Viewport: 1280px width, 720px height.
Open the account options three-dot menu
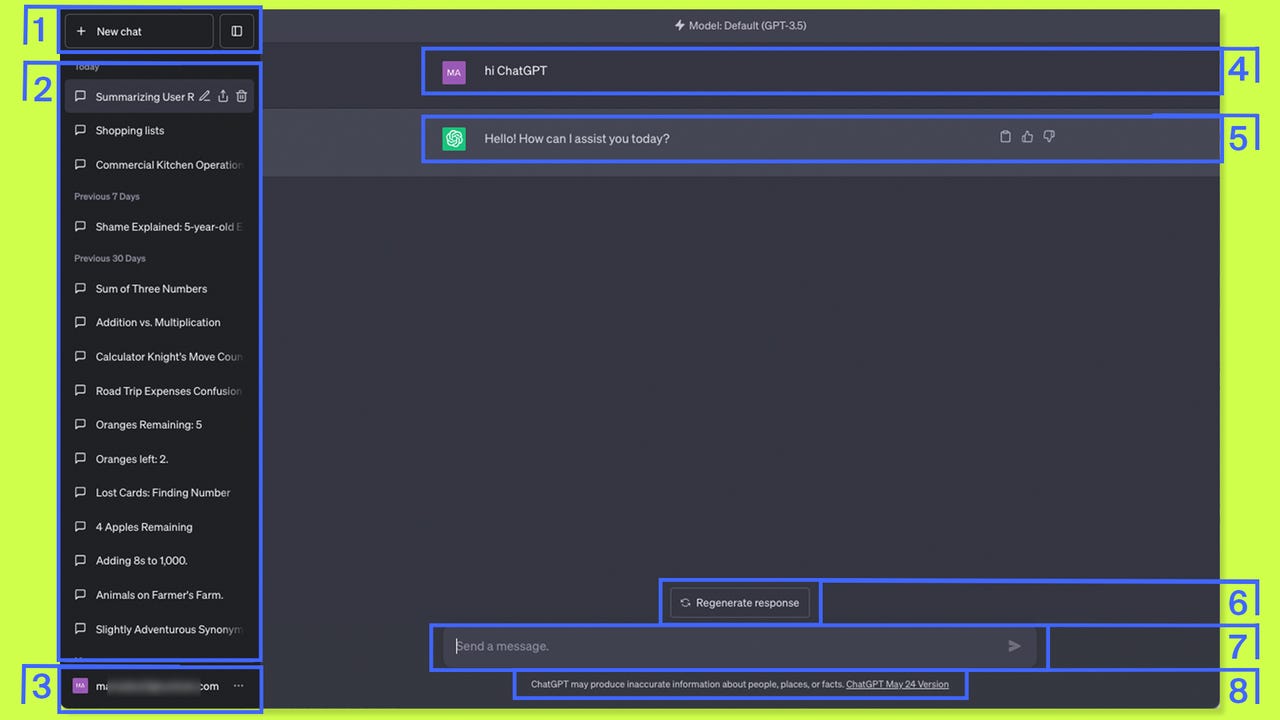point(238,686)
